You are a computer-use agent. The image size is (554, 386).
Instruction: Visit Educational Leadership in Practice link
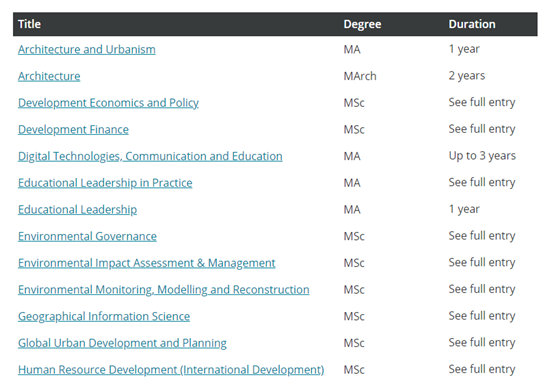tap(105, 183)
